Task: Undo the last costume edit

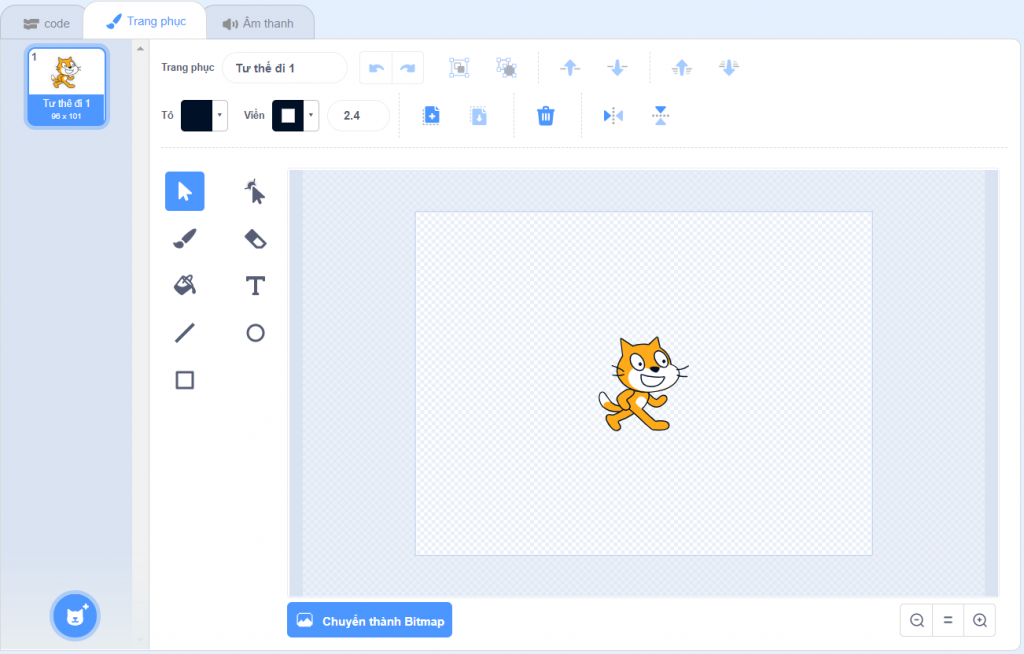Action: point(376,68)
